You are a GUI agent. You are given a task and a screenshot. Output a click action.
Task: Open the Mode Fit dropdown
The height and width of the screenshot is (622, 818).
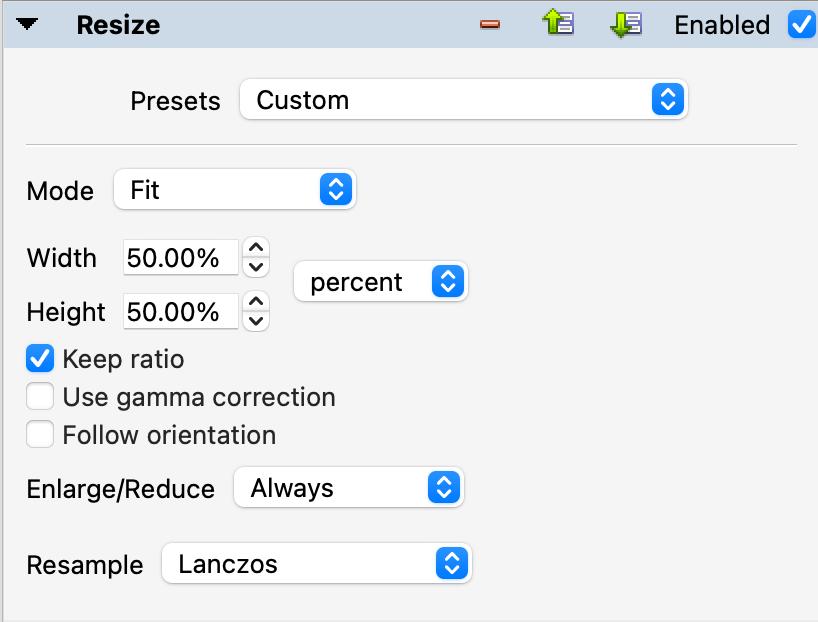[x=234, y=190]
